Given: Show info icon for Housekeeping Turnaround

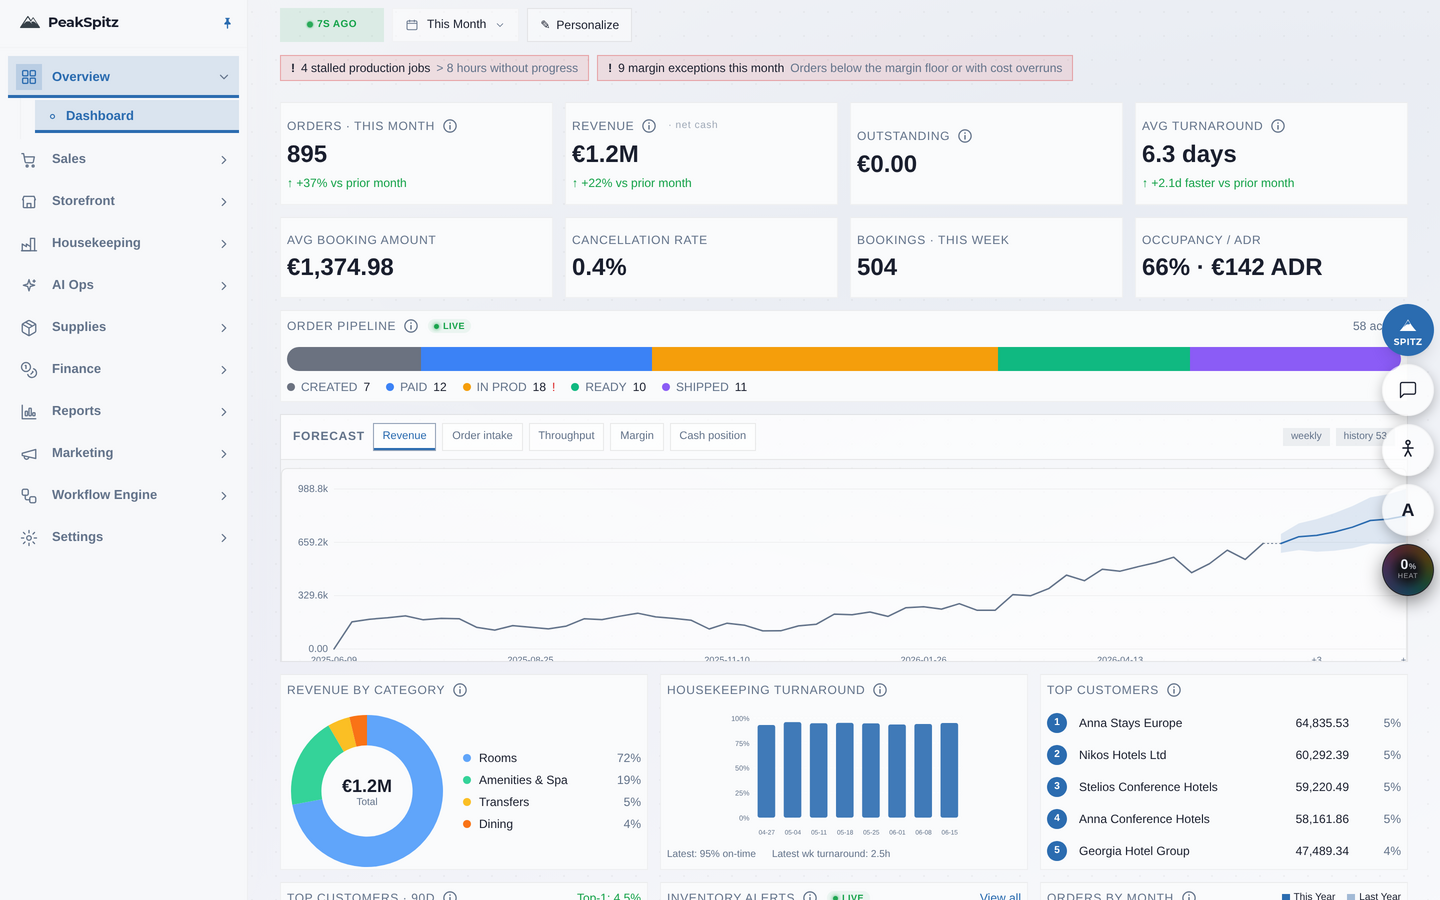Looking at the screenshot, I should click(x=880, y=690).
